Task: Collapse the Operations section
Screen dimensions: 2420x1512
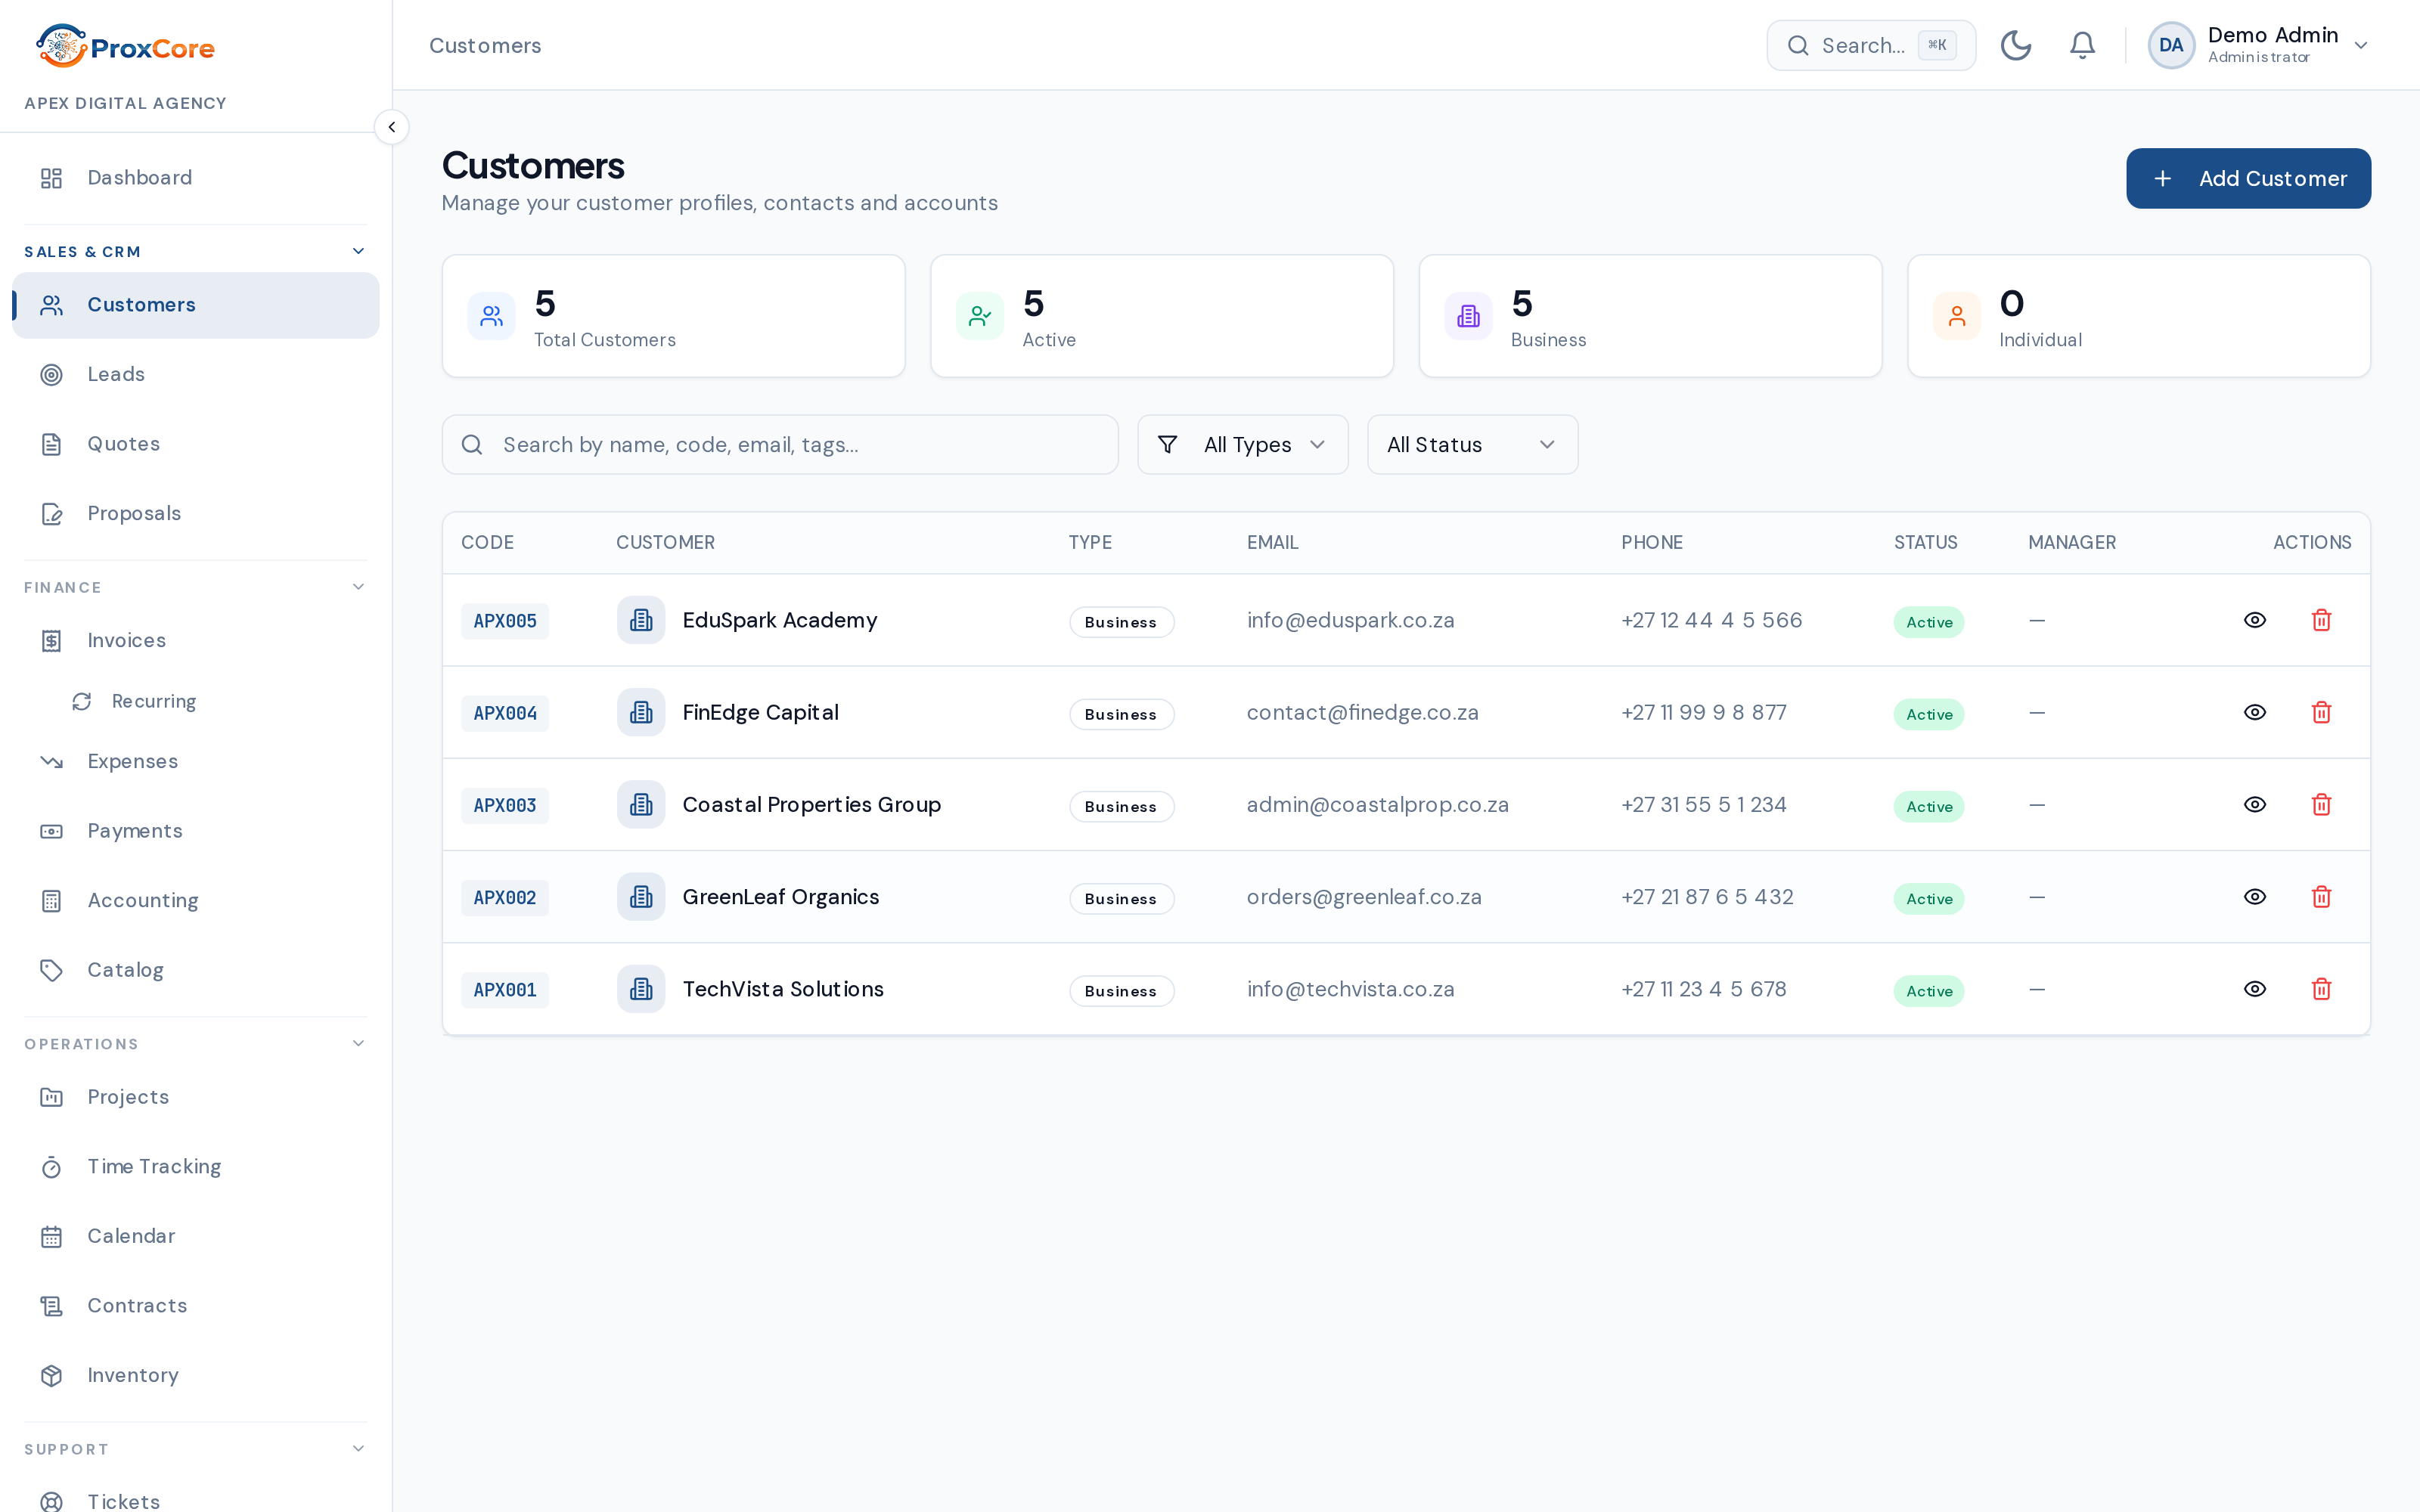Action: pyautogui.click(x=195, y=1043)
